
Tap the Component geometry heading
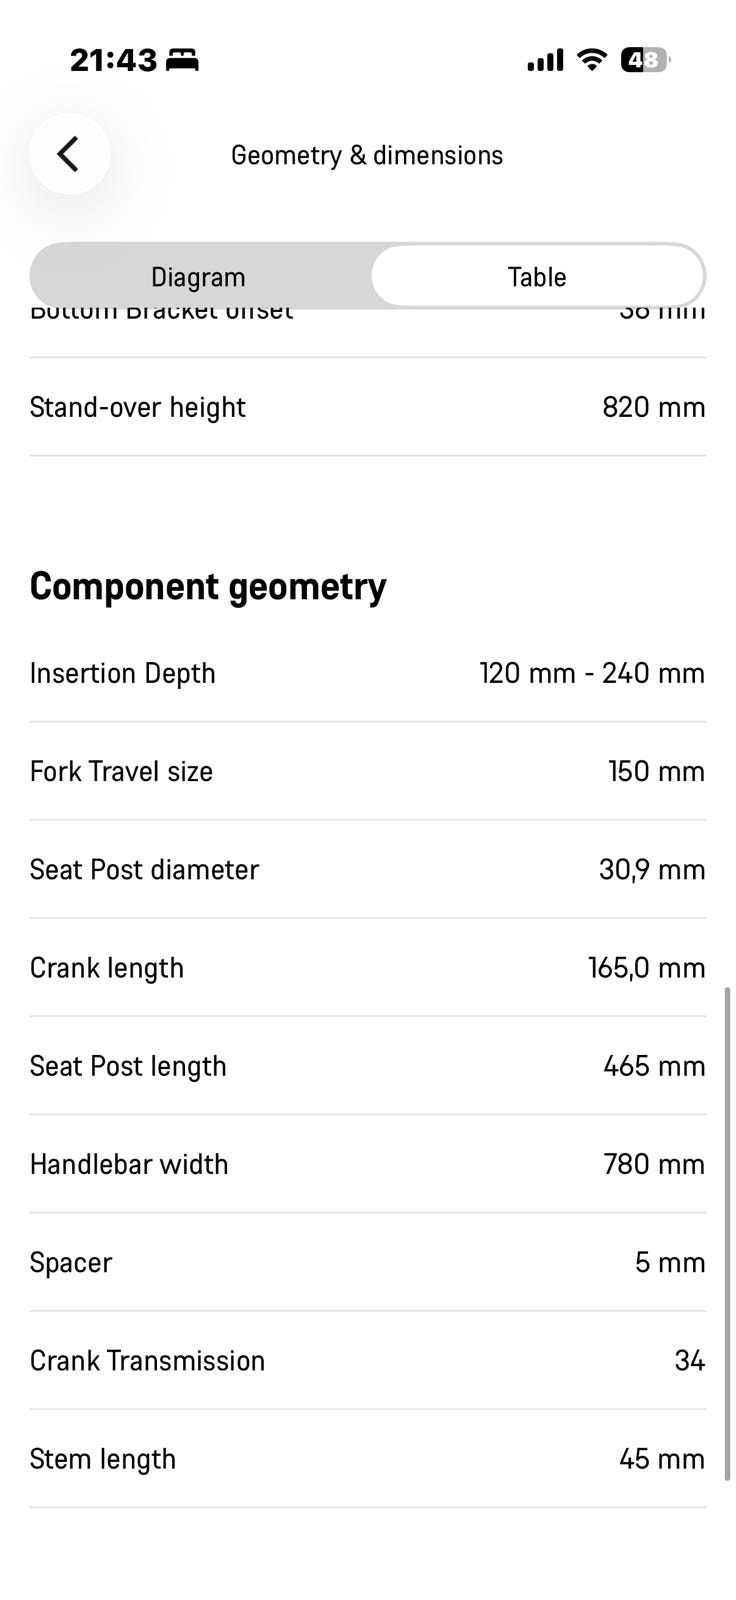[x=208, y=586]
